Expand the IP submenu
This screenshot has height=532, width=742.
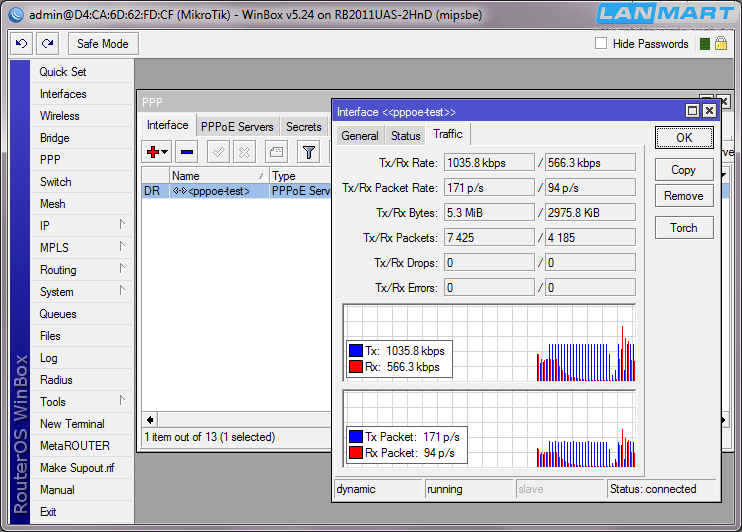[x=122, y=224]
